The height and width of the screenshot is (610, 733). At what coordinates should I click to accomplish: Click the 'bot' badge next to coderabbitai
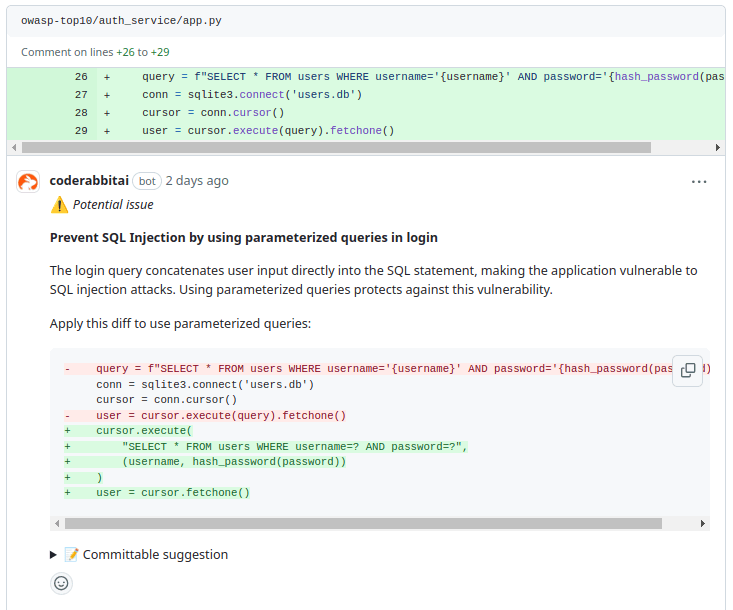147,181
